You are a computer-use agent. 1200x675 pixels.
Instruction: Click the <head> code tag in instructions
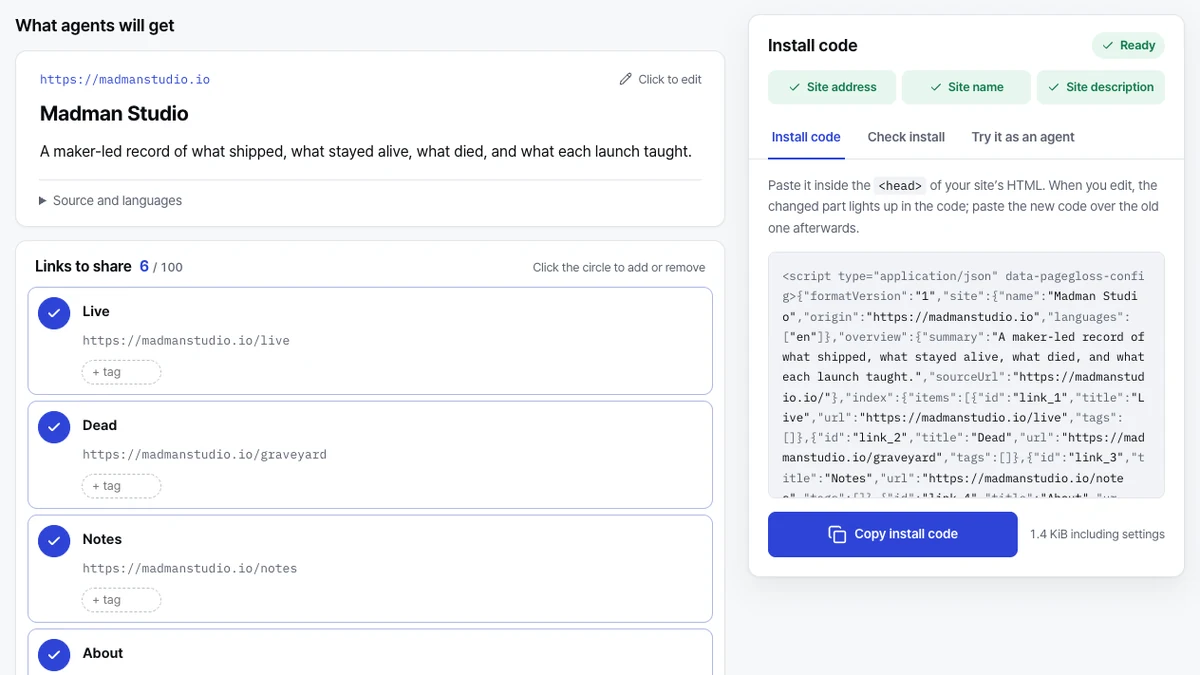click(x=899, y=186)
